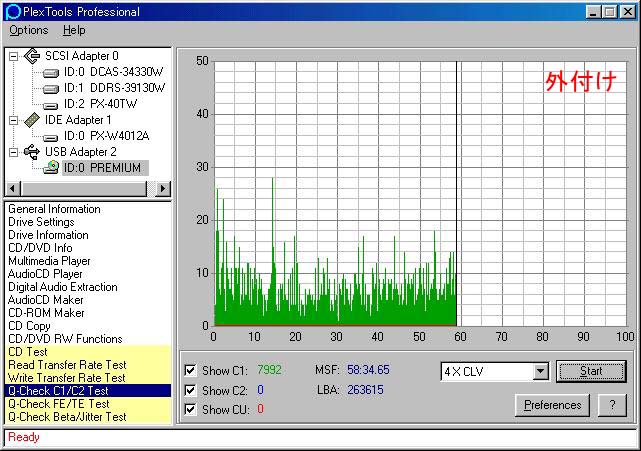Select ID:1 DDRS-39130W device

tap(114, 88)
